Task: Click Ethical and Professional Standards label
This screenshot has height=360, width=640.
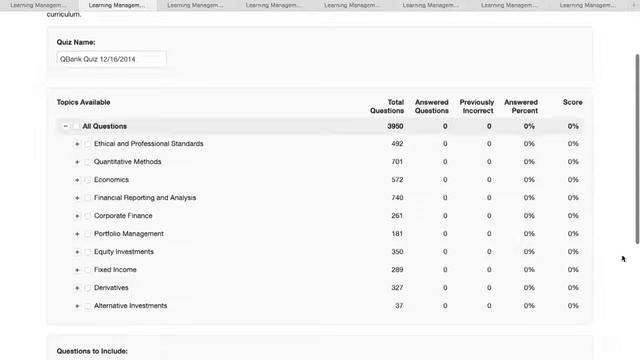Action: [x=149, y=144]
